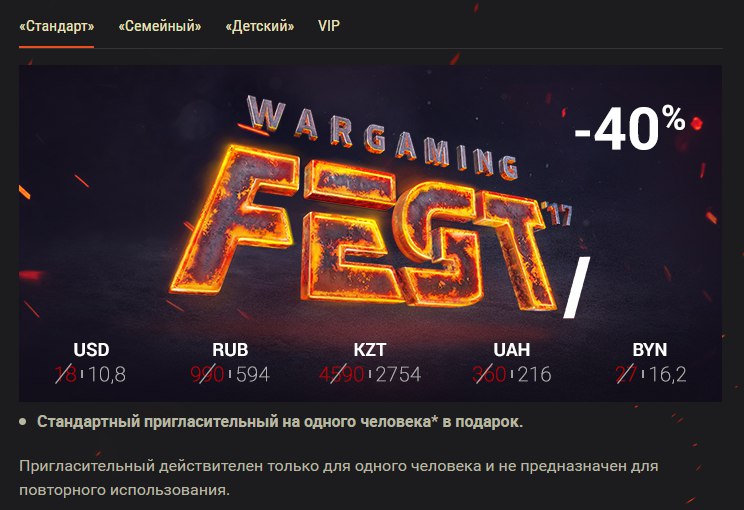Click the discounted 216 UAH price
Screen dimensions: 744x510
pos(534,375)
